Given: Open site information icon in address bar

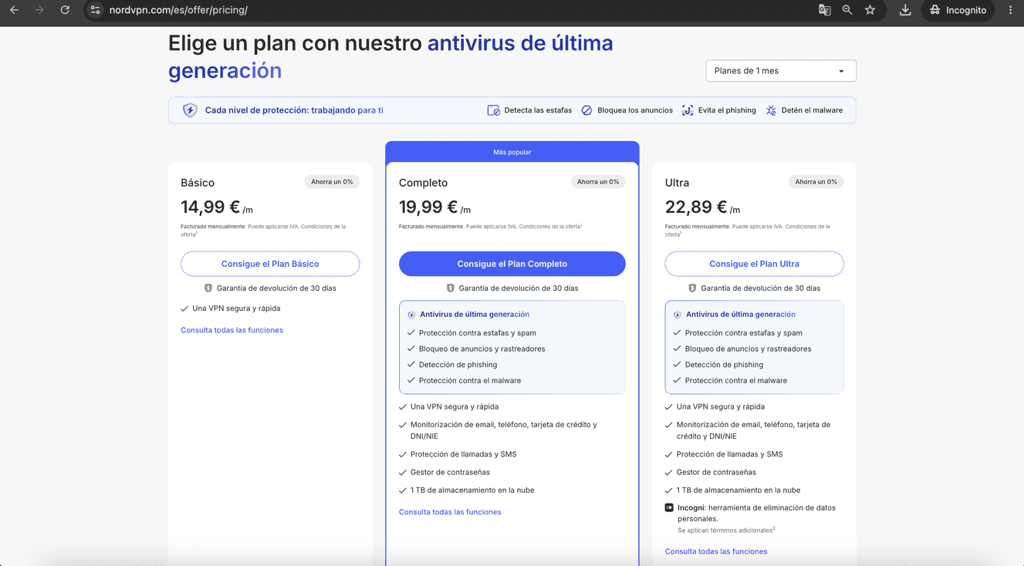Looking at the screenshot, I should [95, 10].
